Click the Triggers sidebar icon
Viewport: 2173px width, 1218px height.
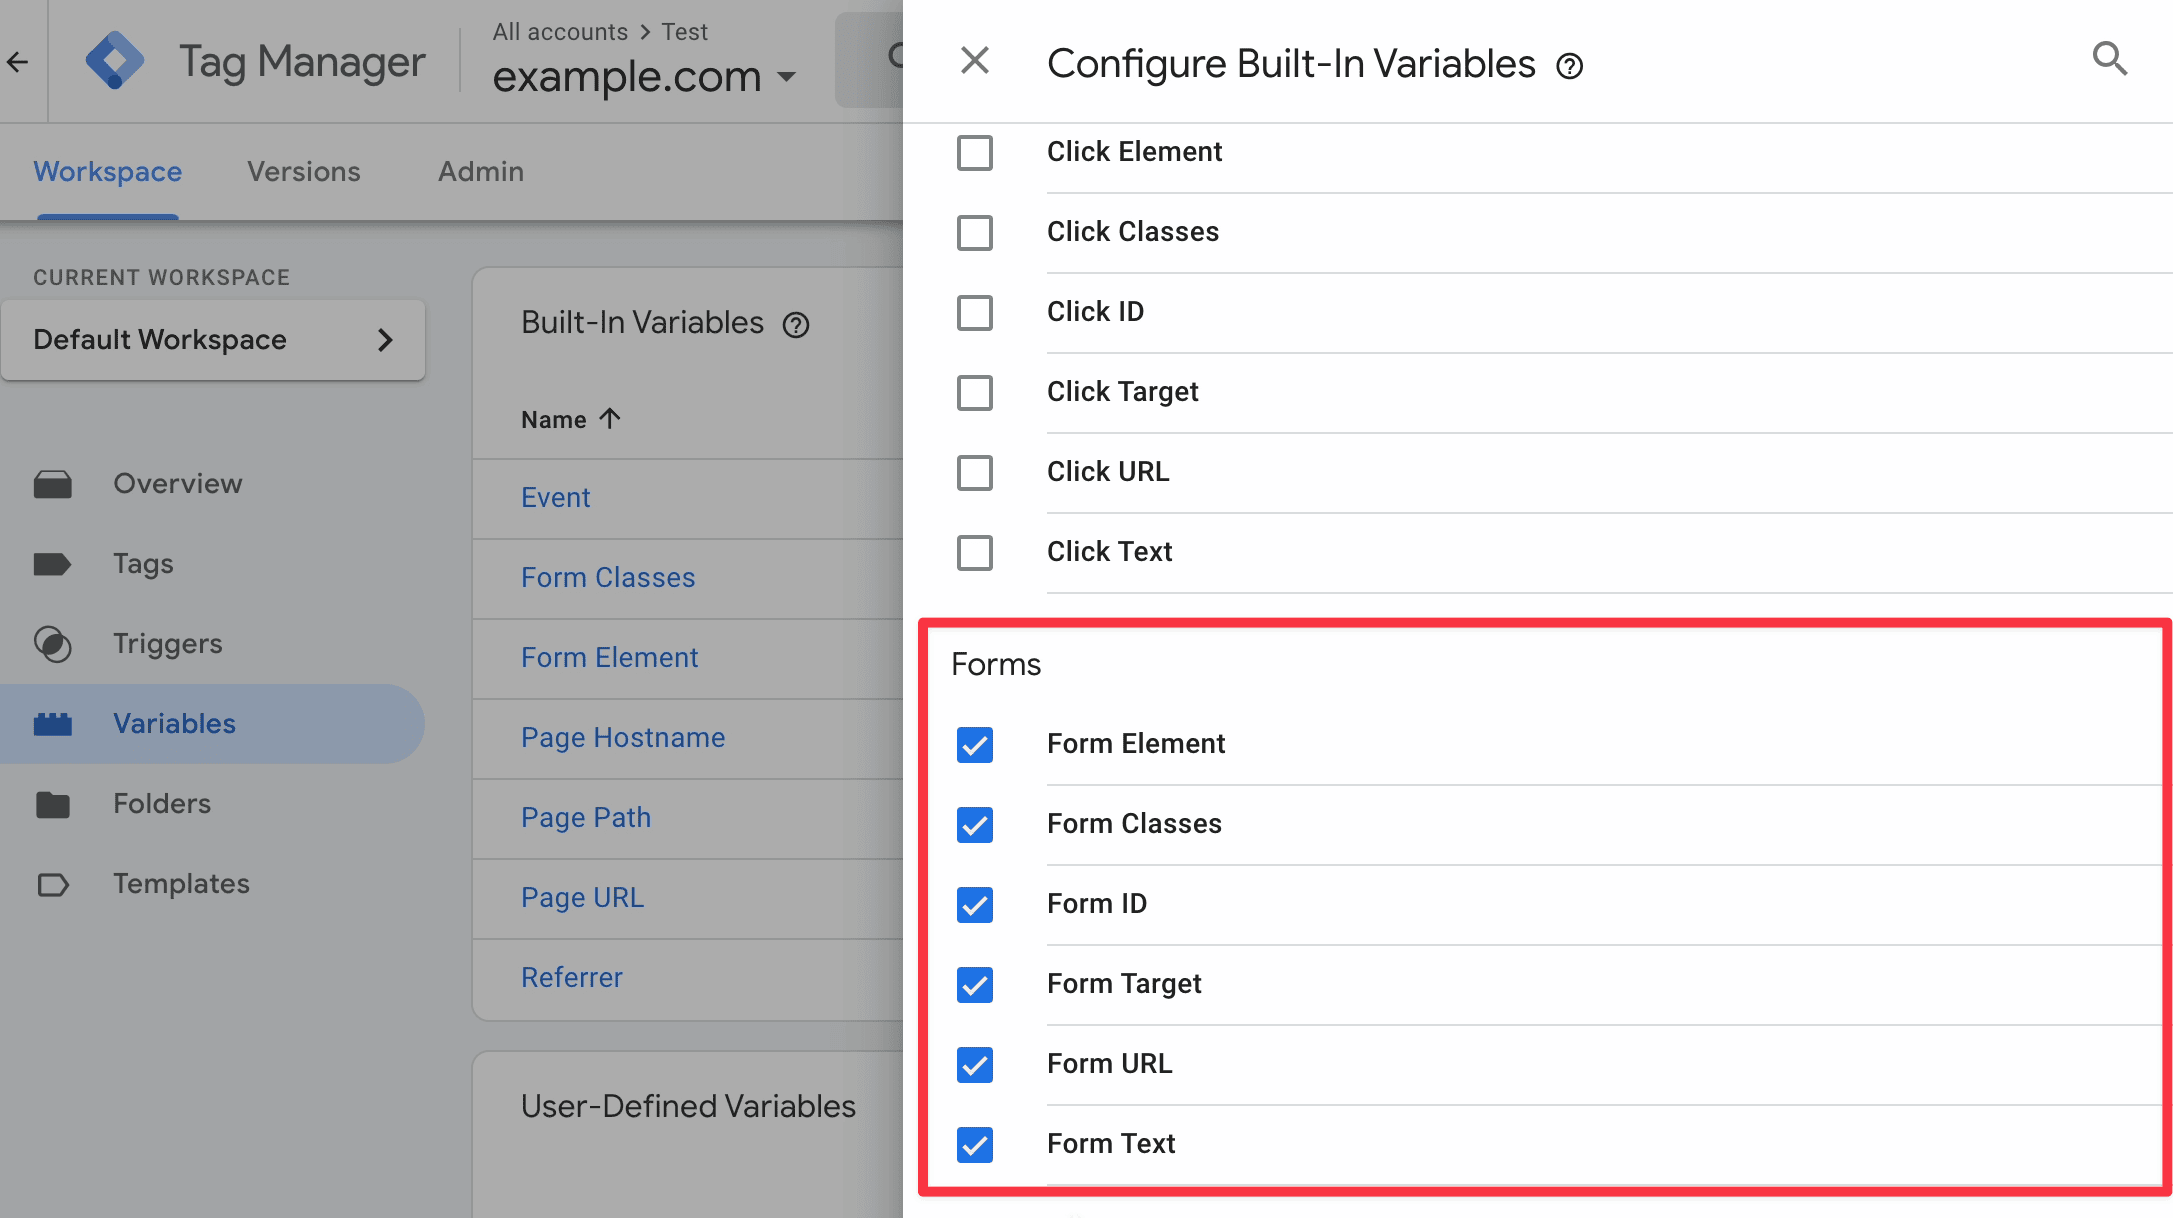coord(52,644)
